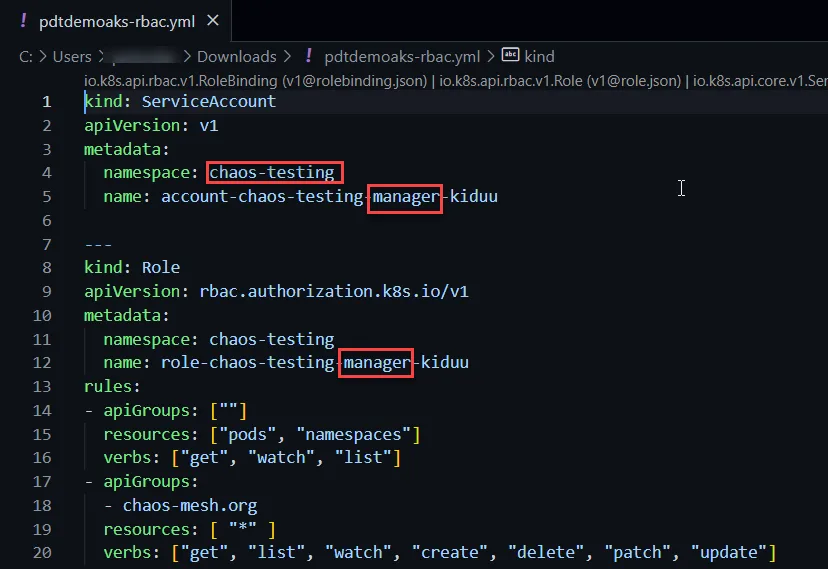Click line number 1 in gutter
This screenshot has width=828, height=569.
[46, 101]
